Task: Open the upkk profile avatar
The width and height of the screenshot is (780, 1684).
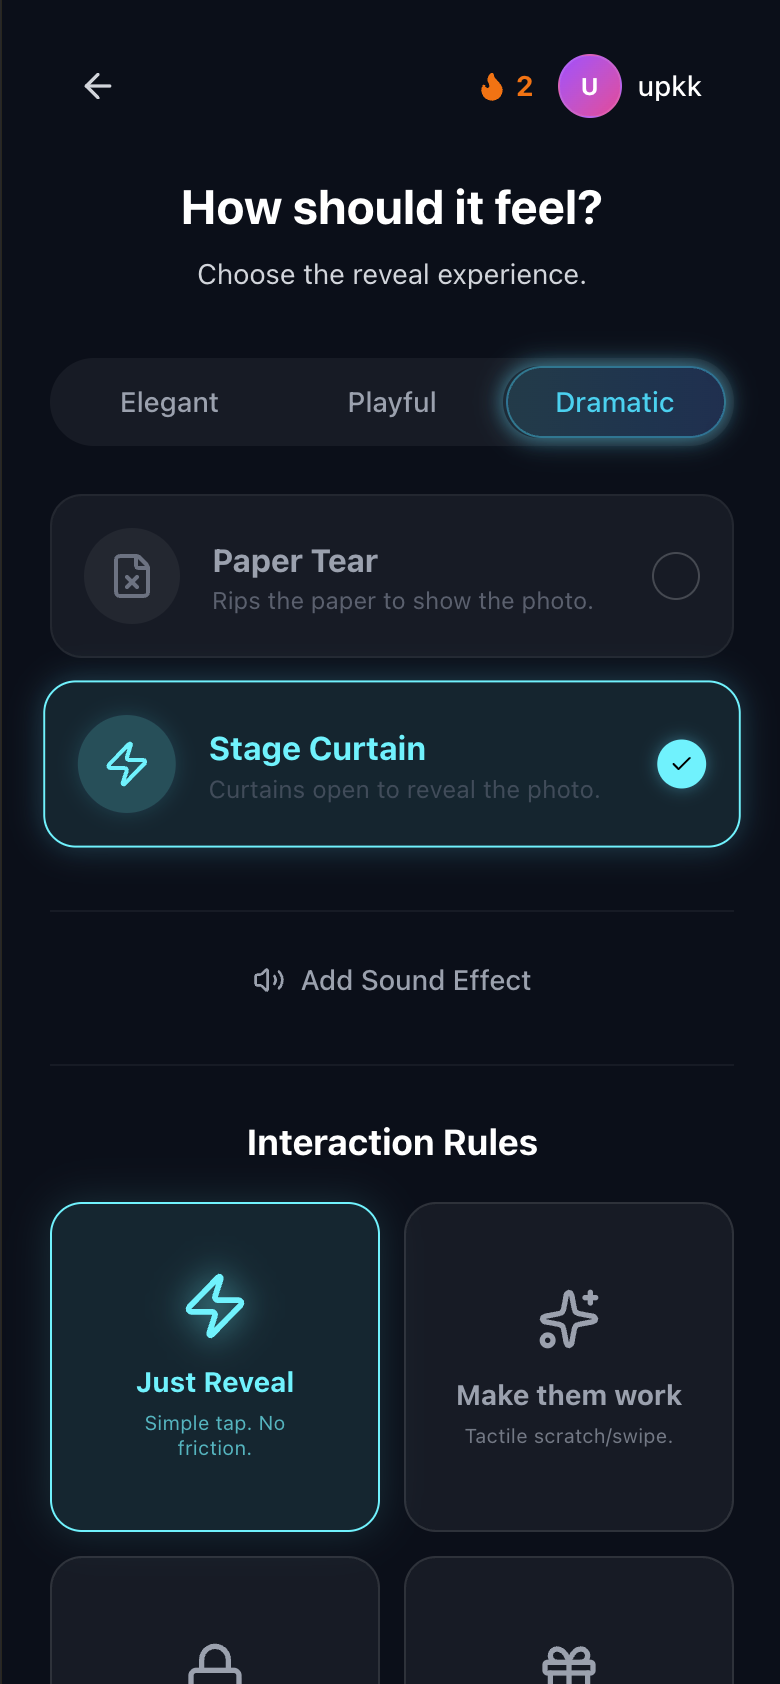Action: point(590,86)
